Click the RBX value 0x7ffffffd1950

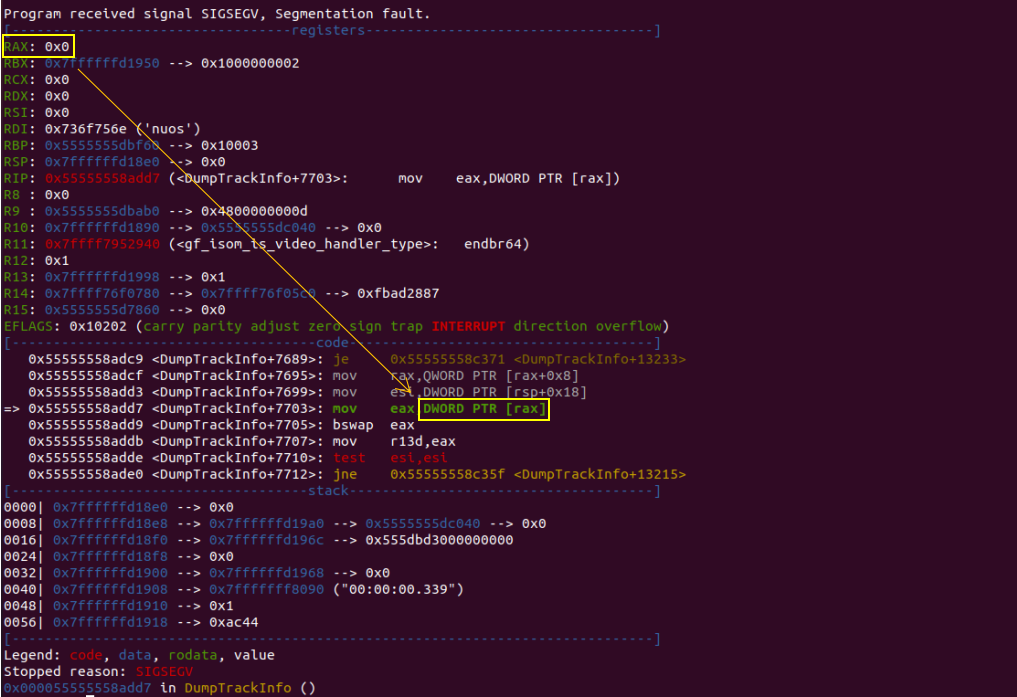[x=102, y=63]
